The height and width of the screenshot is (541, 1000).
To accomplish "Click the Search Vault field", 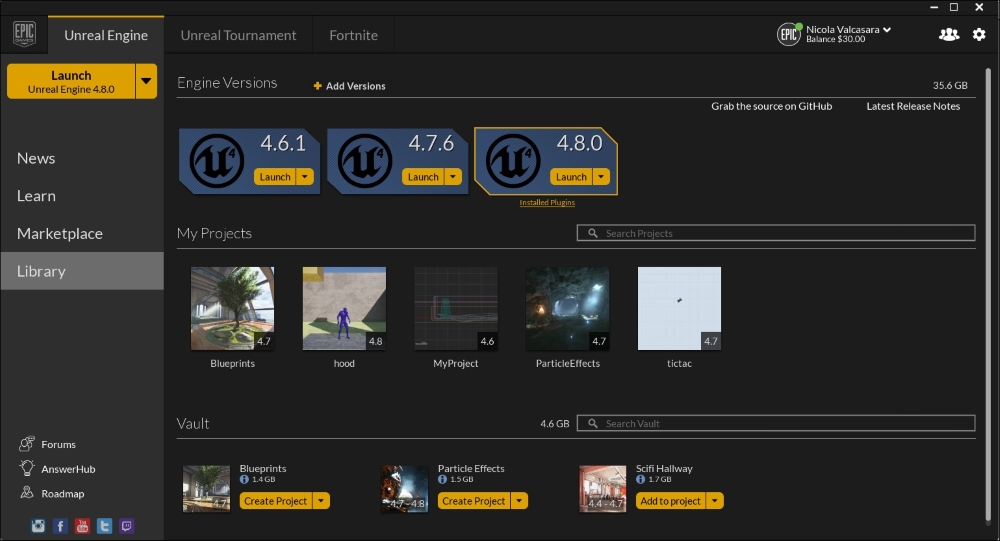I will pyautogui.click(x=776, y=423).
